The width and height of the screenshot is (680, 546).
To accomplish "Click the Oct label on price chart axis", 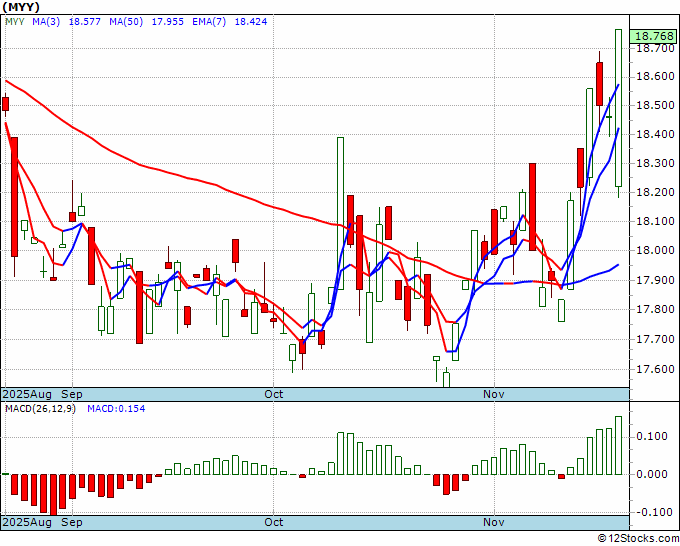I will (274, 394).
